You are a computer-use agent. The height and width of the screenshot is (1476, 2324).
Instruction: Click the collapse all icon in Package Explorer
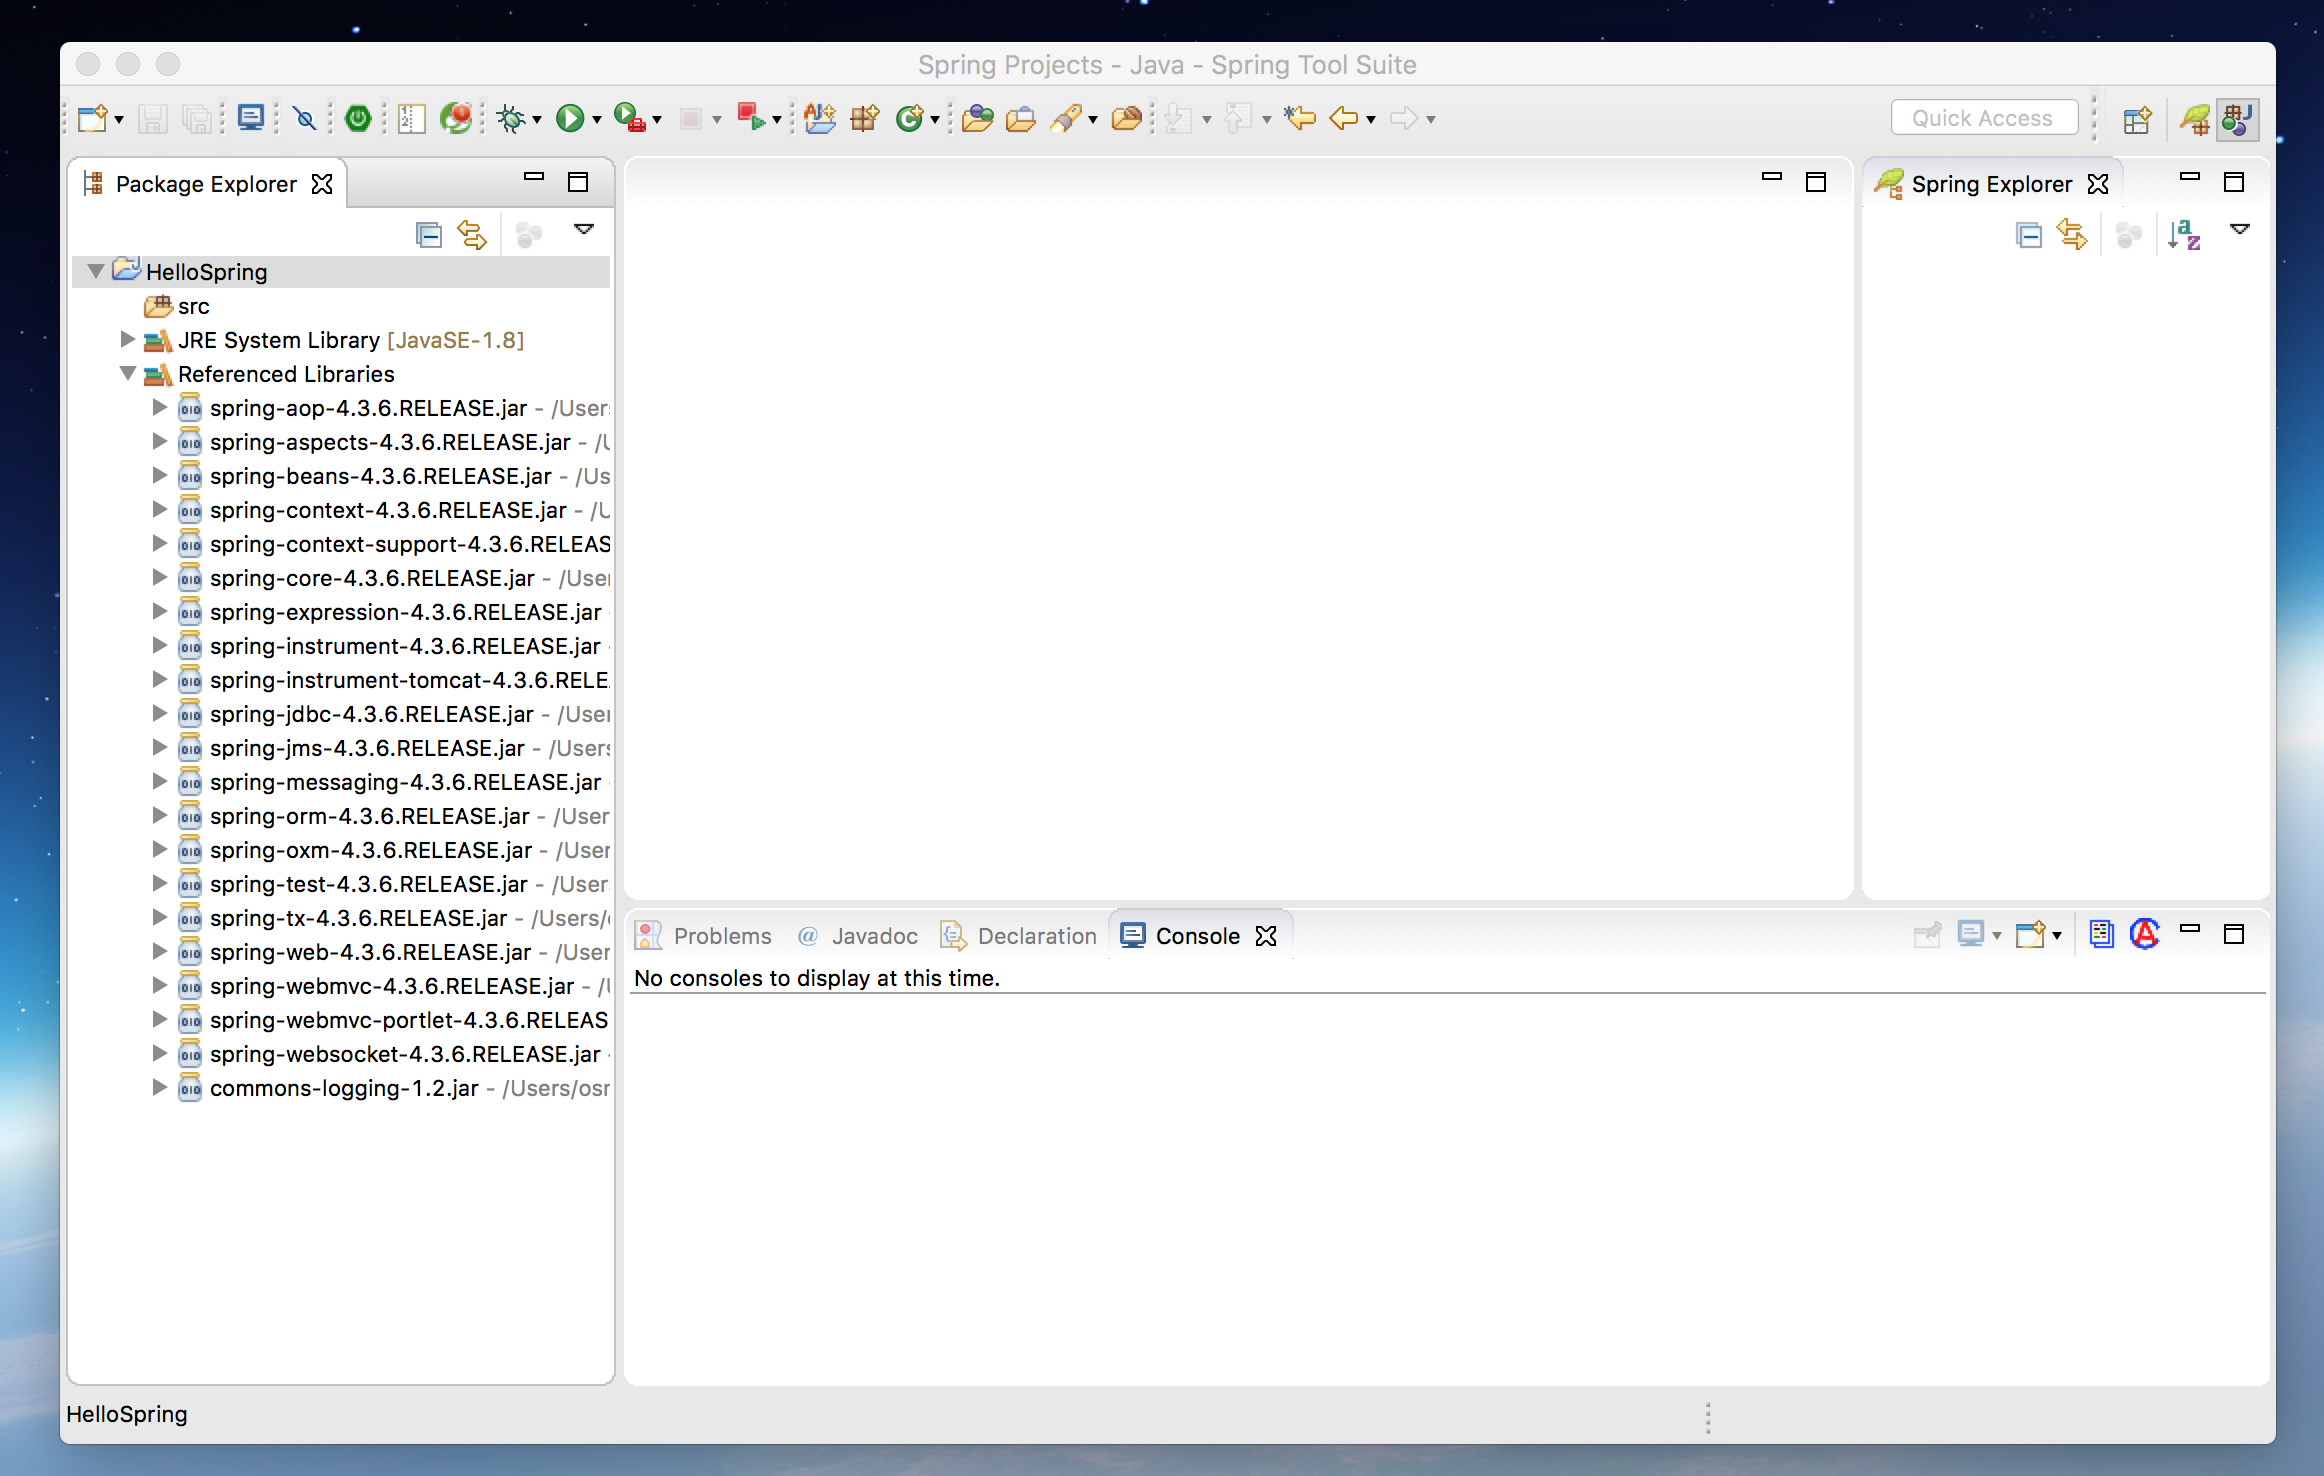coord(429,232)
